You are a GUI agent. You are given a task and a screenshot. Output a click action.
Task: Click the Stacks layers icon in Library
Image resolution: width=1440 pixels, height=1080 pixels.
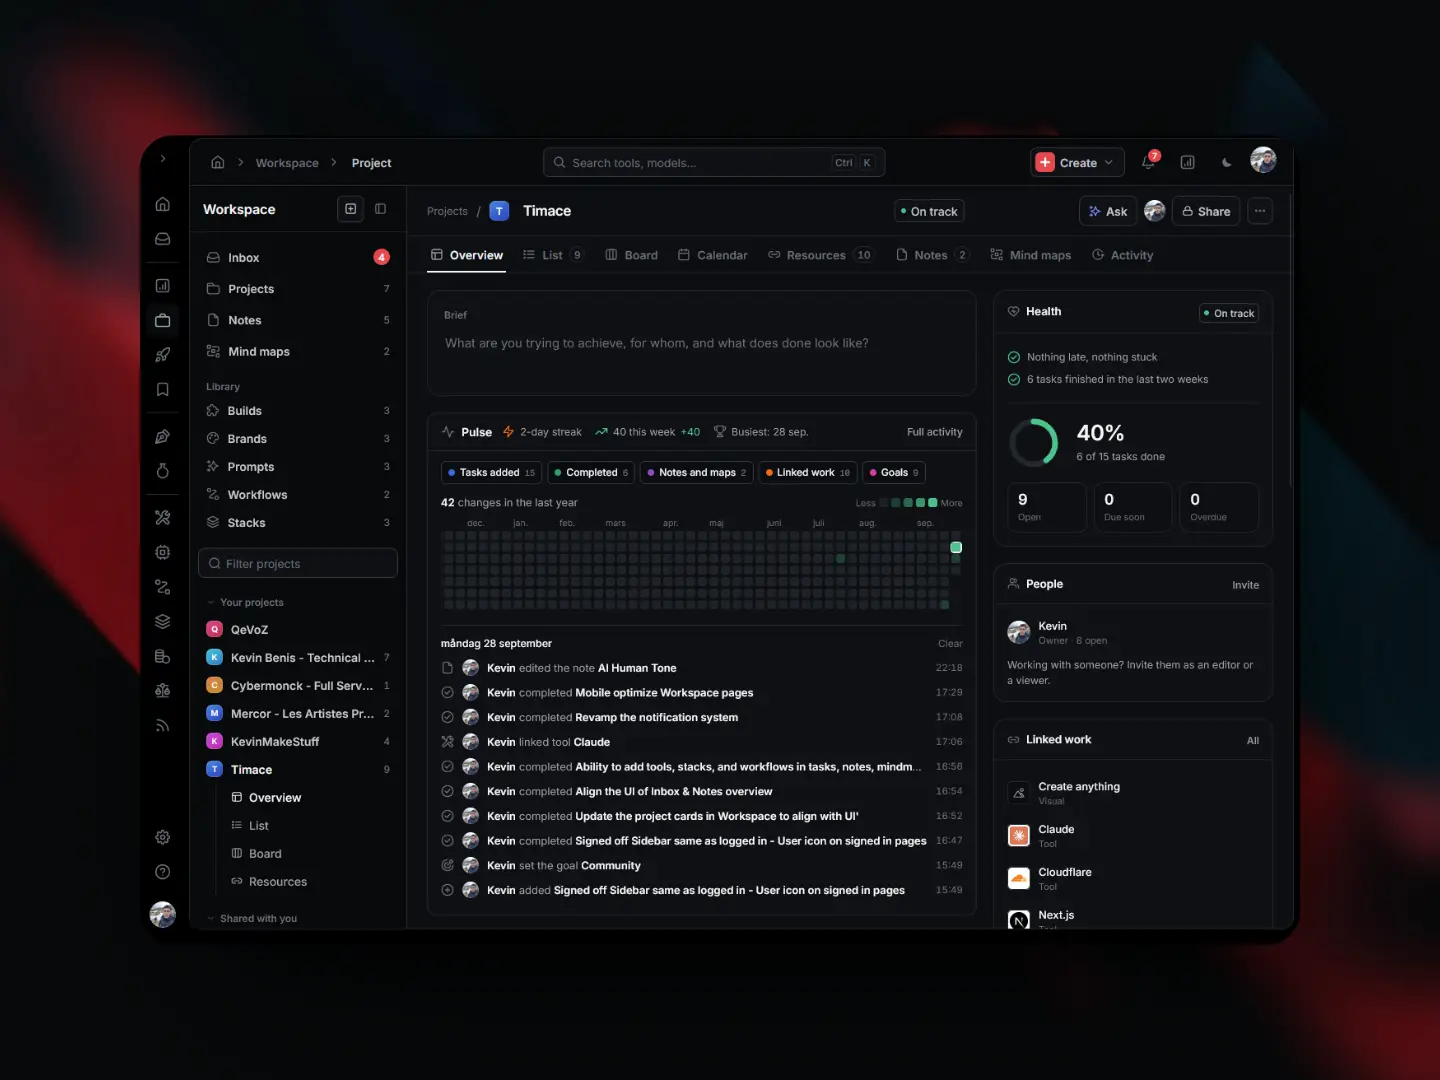(x=213, y=523)
